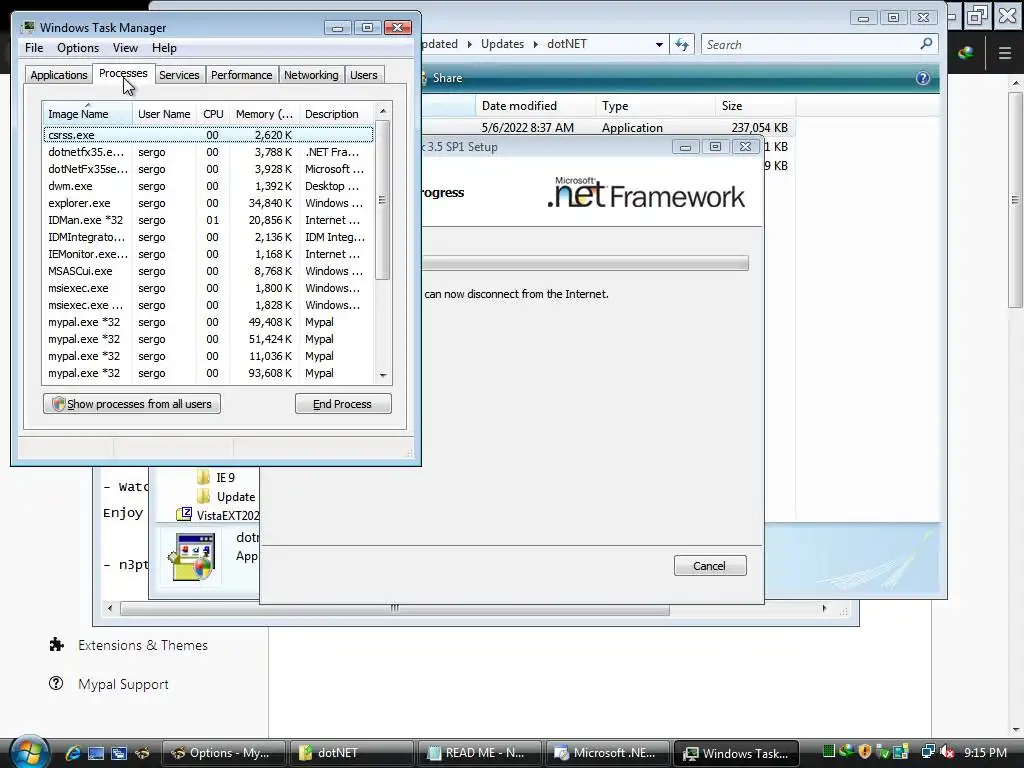Click the green square tray icon

829,752
